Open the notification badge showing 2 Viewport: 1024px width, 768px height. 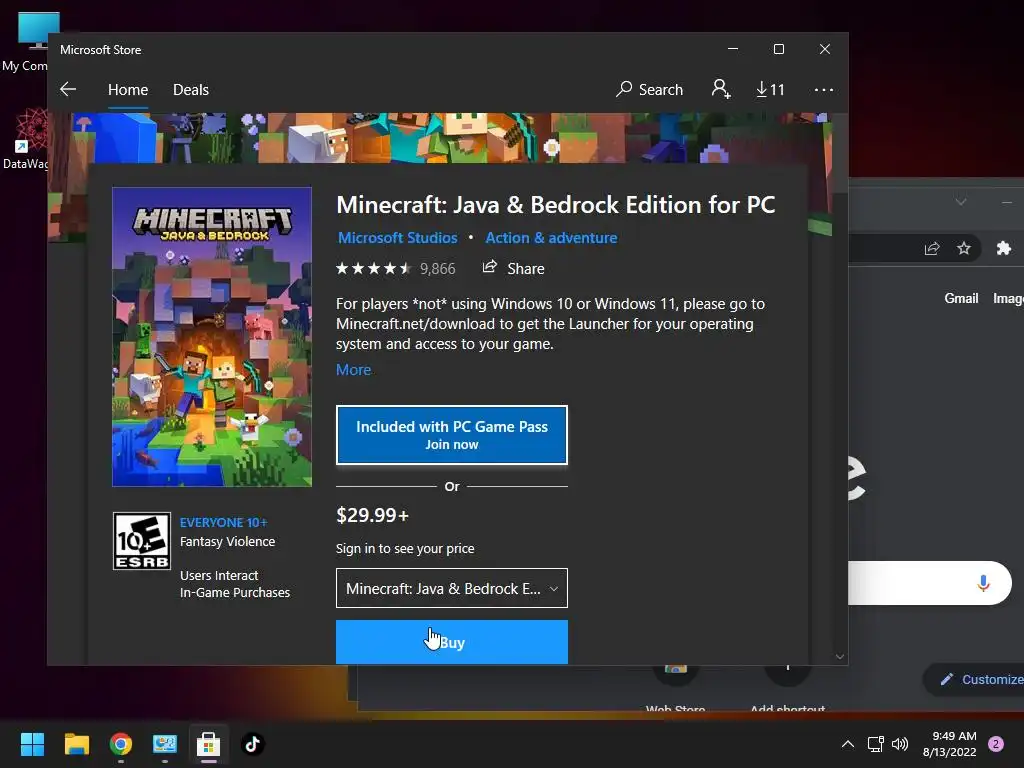point(996,744)
